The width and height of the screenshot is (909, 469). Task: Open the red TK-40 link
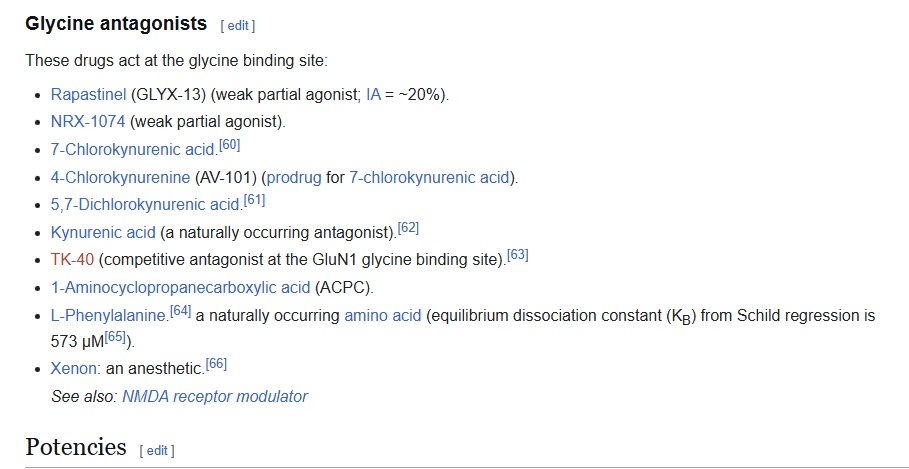tap(72, 260)
